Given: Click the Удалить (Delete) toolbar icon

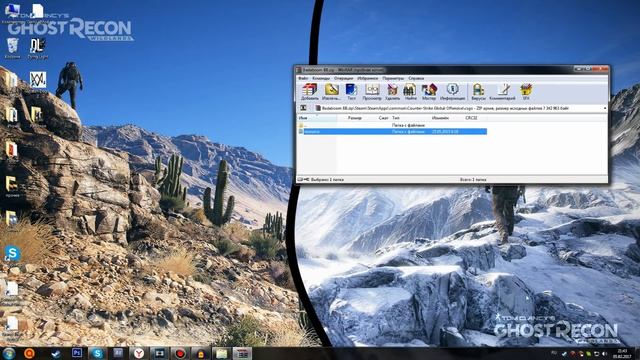Looking at the screenshot, I should click(x=392, y=91).
